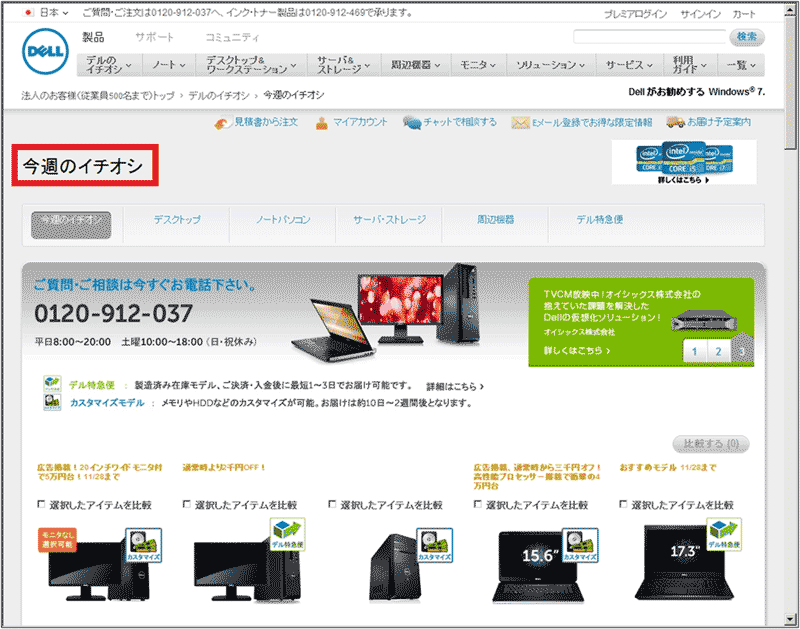Select the 今週のイチオシ category tab
Image resolution: width=800 pixels, height=629 pixels.
pyautogui.click(x=71, y=225)
